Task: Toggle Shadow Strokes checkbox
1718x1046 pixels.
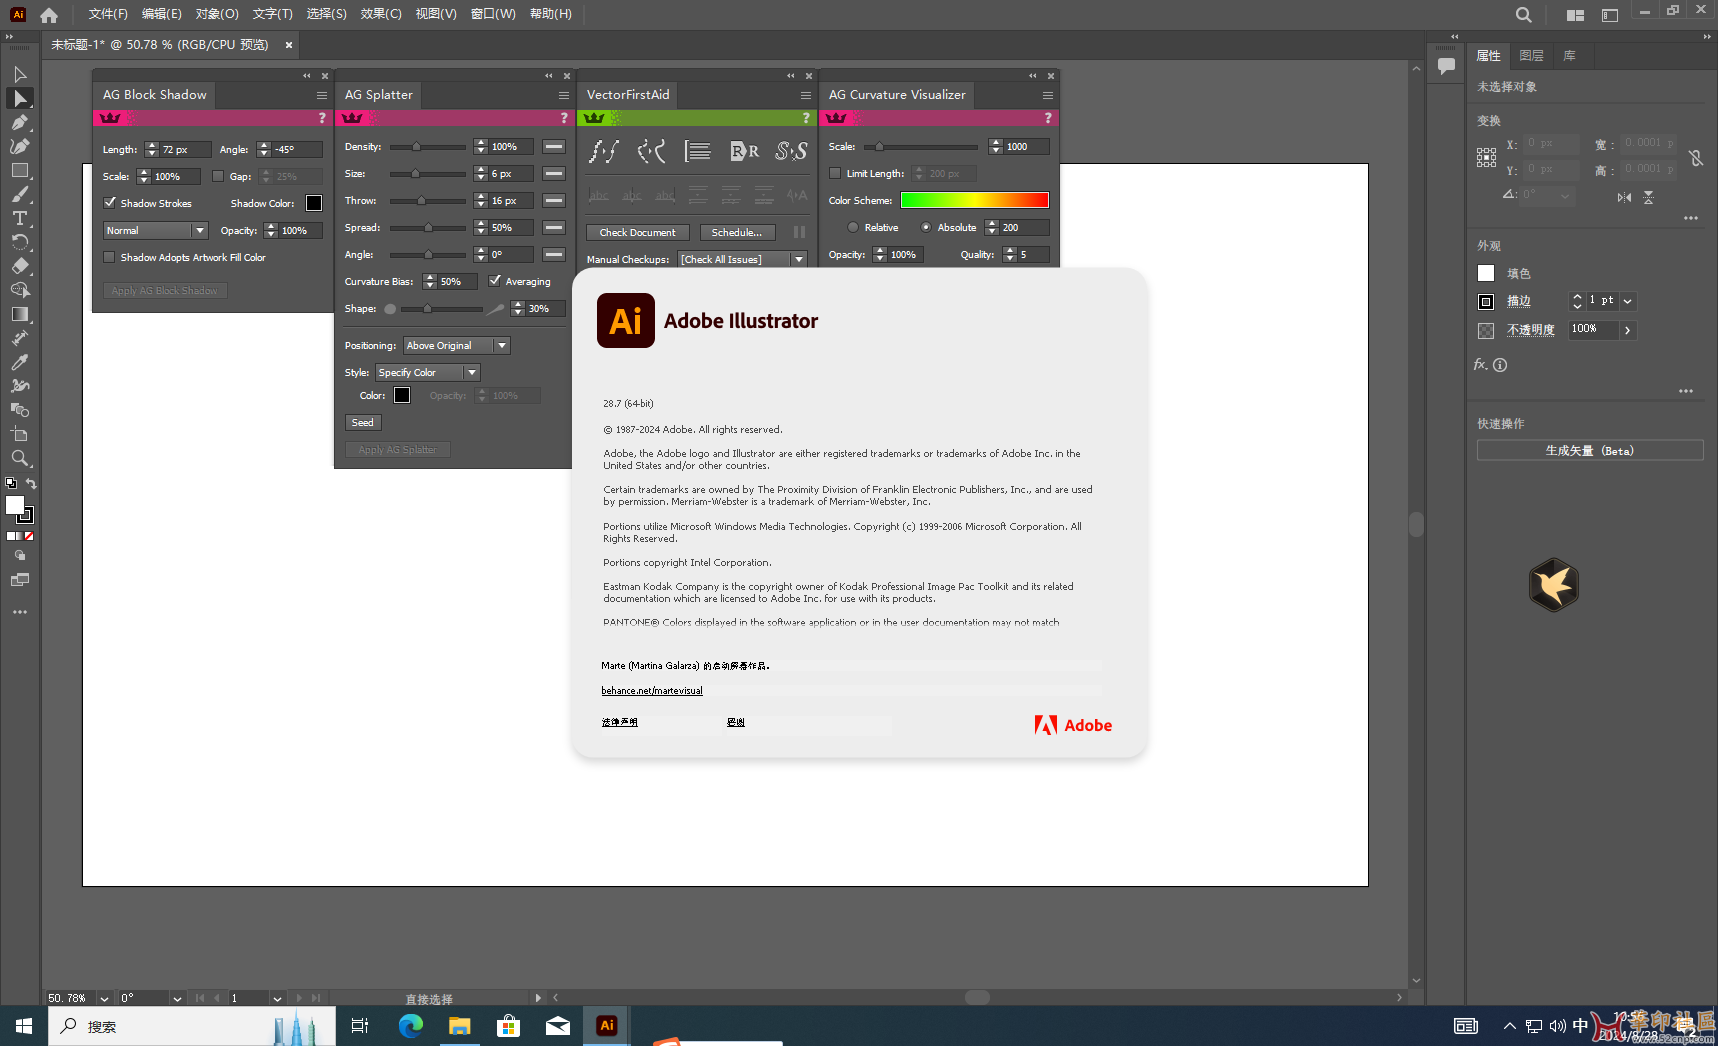Action: pos(111,203)
